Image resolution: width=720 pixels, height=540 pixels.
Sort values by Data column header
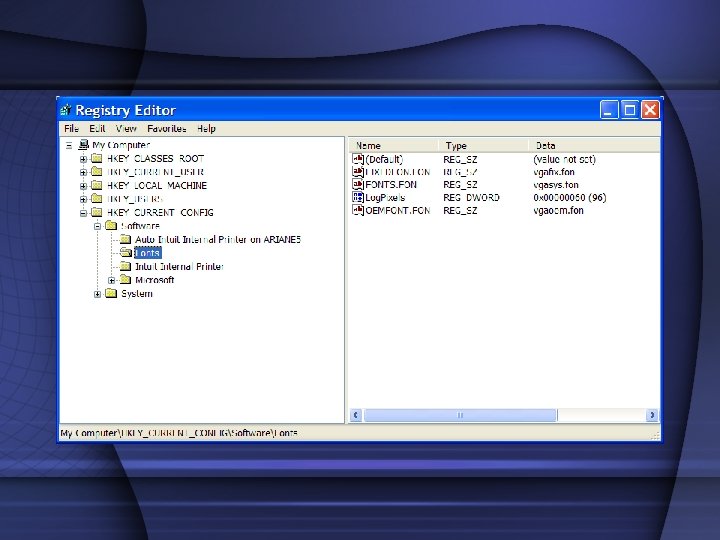point(594,146)
